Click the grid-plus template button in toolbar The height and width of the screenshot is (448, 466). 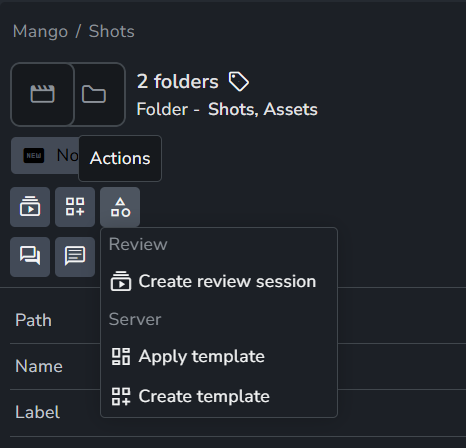(75, 207)
